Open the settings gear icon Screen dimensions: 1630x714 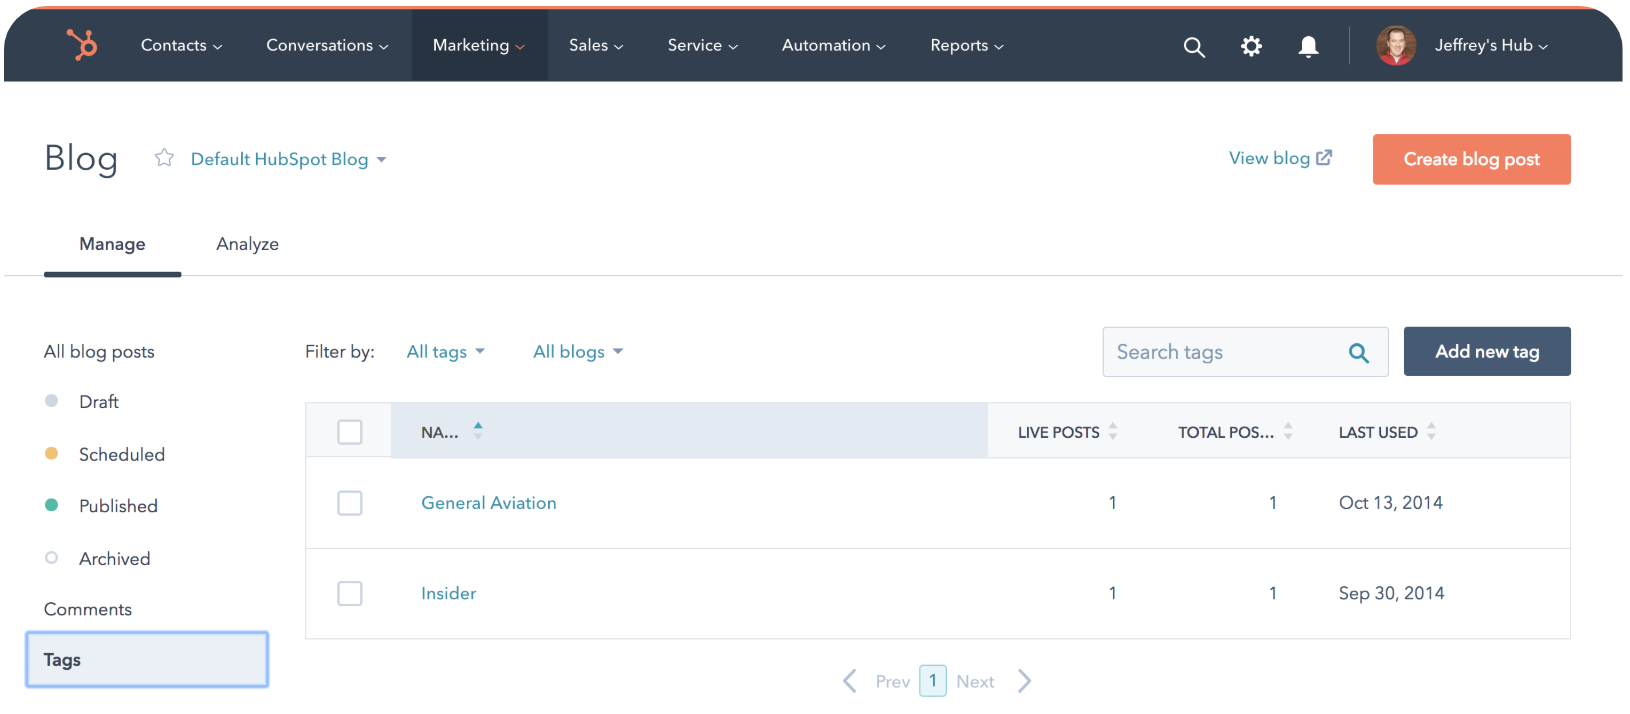pyautogui.click(x=1251, y=46)
